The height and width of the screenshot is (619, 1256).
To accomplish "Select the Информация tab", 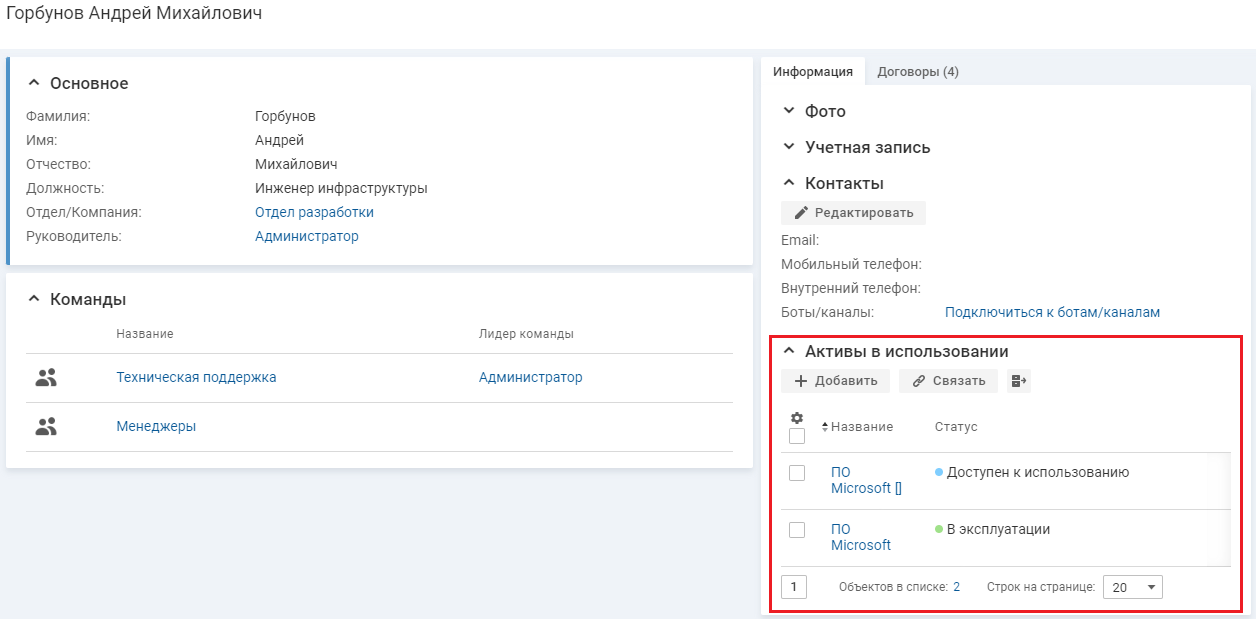I will point(812,72).
